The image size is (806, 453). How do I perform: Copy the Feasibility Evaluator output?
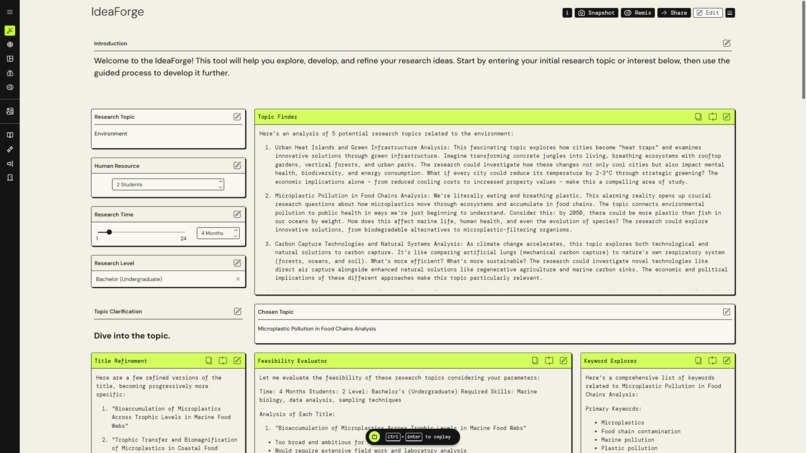tap(535, 360)
